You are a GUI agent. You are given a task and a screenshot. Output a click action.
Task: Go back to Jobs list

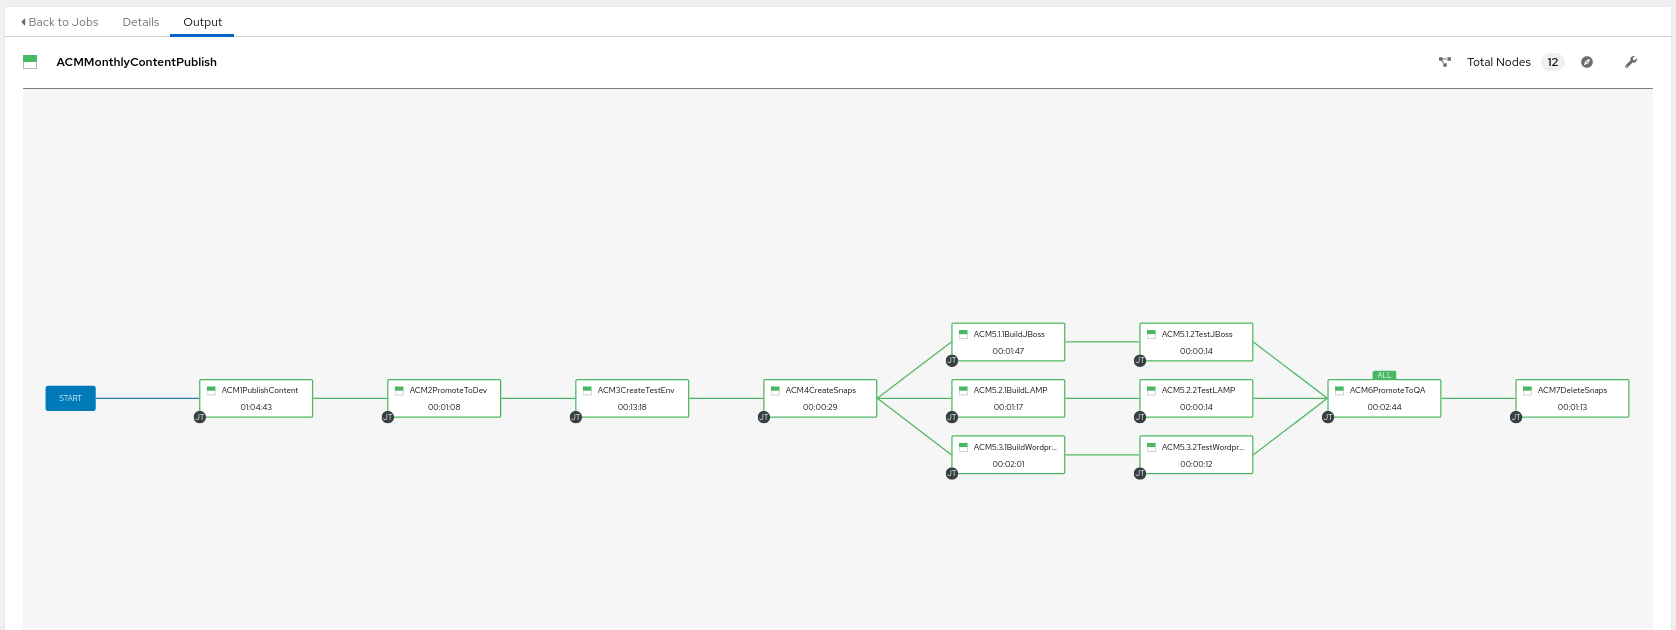60,22
